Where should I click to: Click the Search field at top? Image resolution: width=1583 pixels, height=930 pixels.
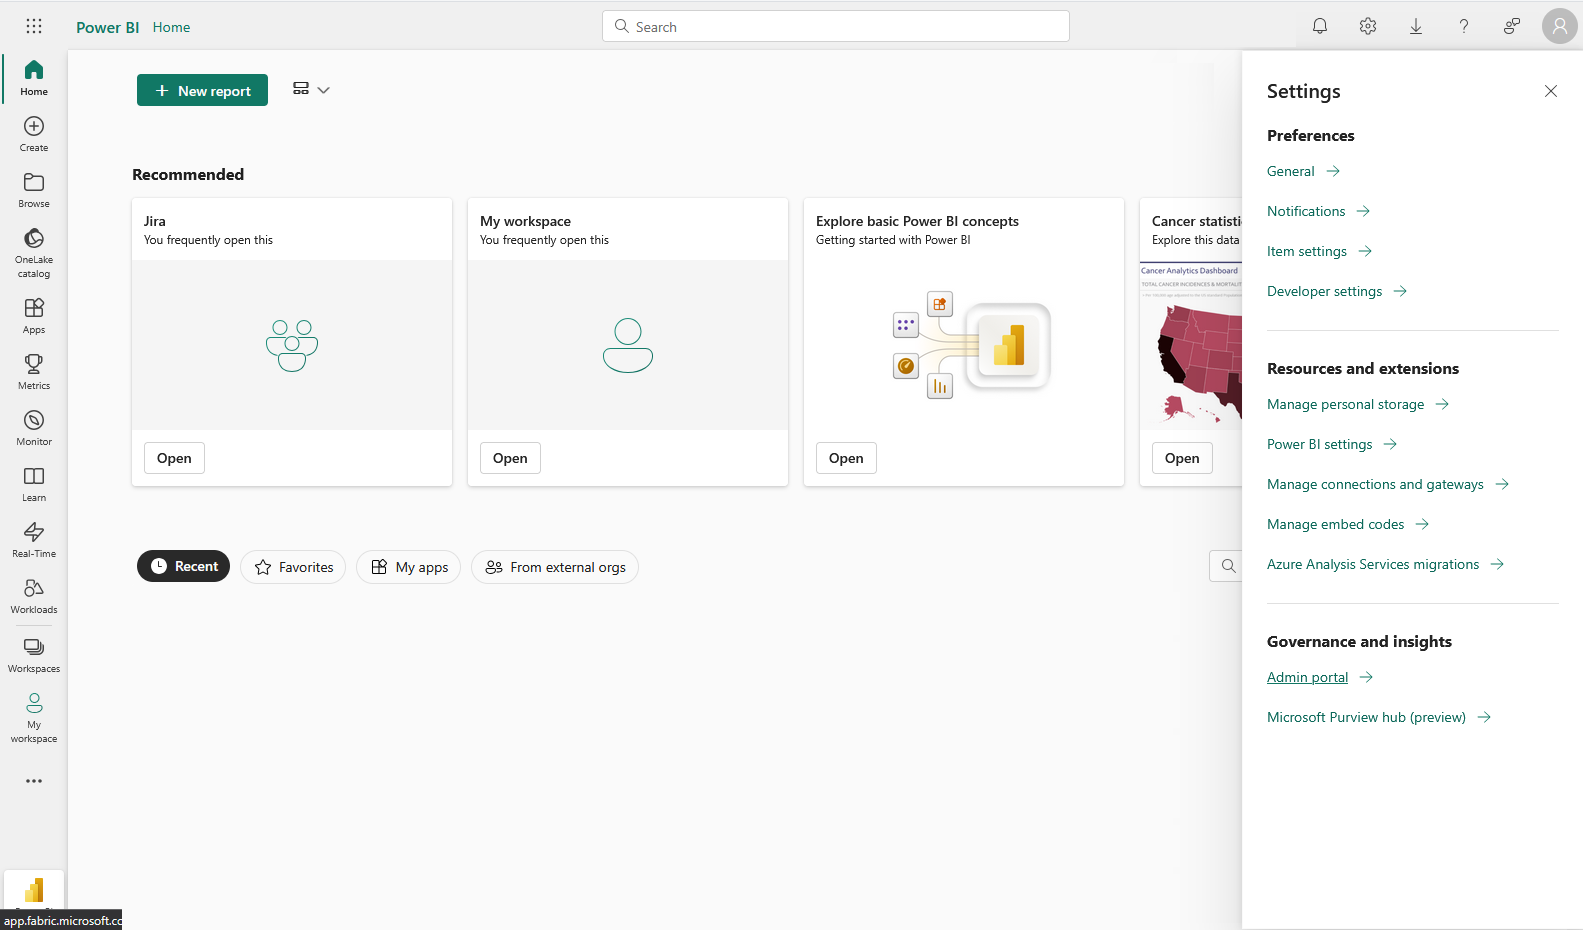click(x=836, y=27)
